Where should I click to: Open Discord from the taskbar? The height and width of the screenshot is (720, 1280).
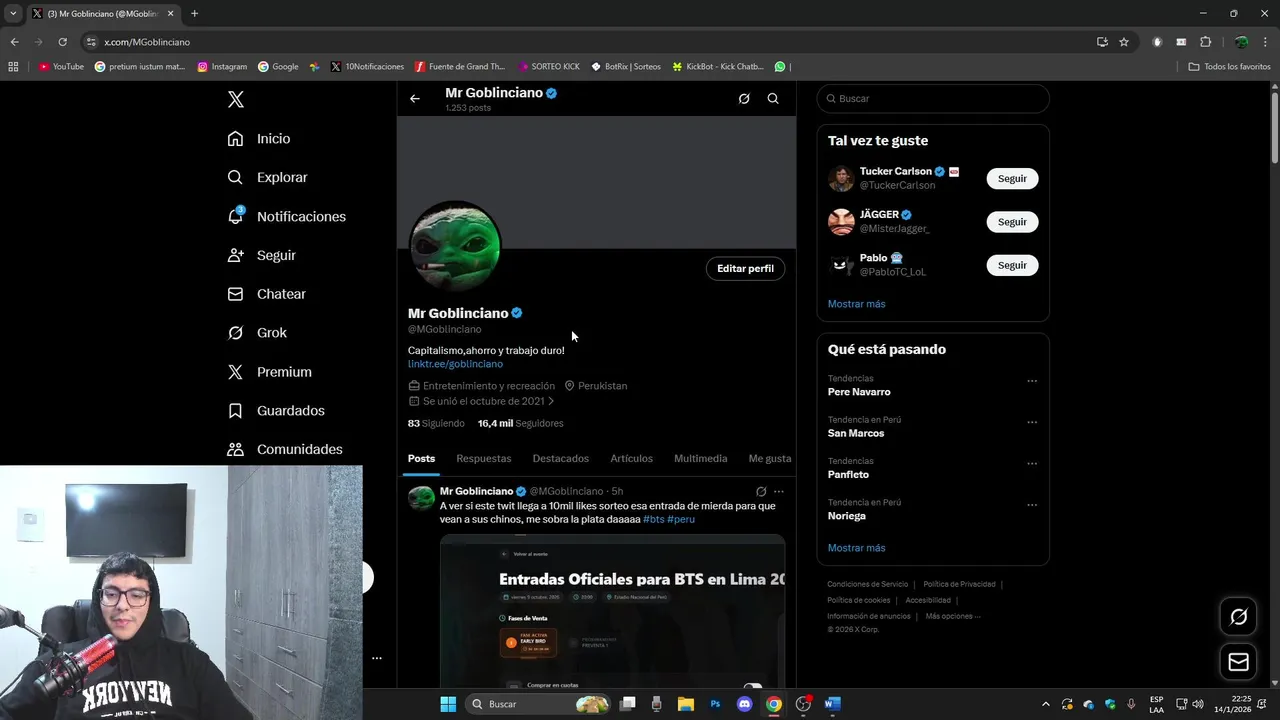[744, 704]
